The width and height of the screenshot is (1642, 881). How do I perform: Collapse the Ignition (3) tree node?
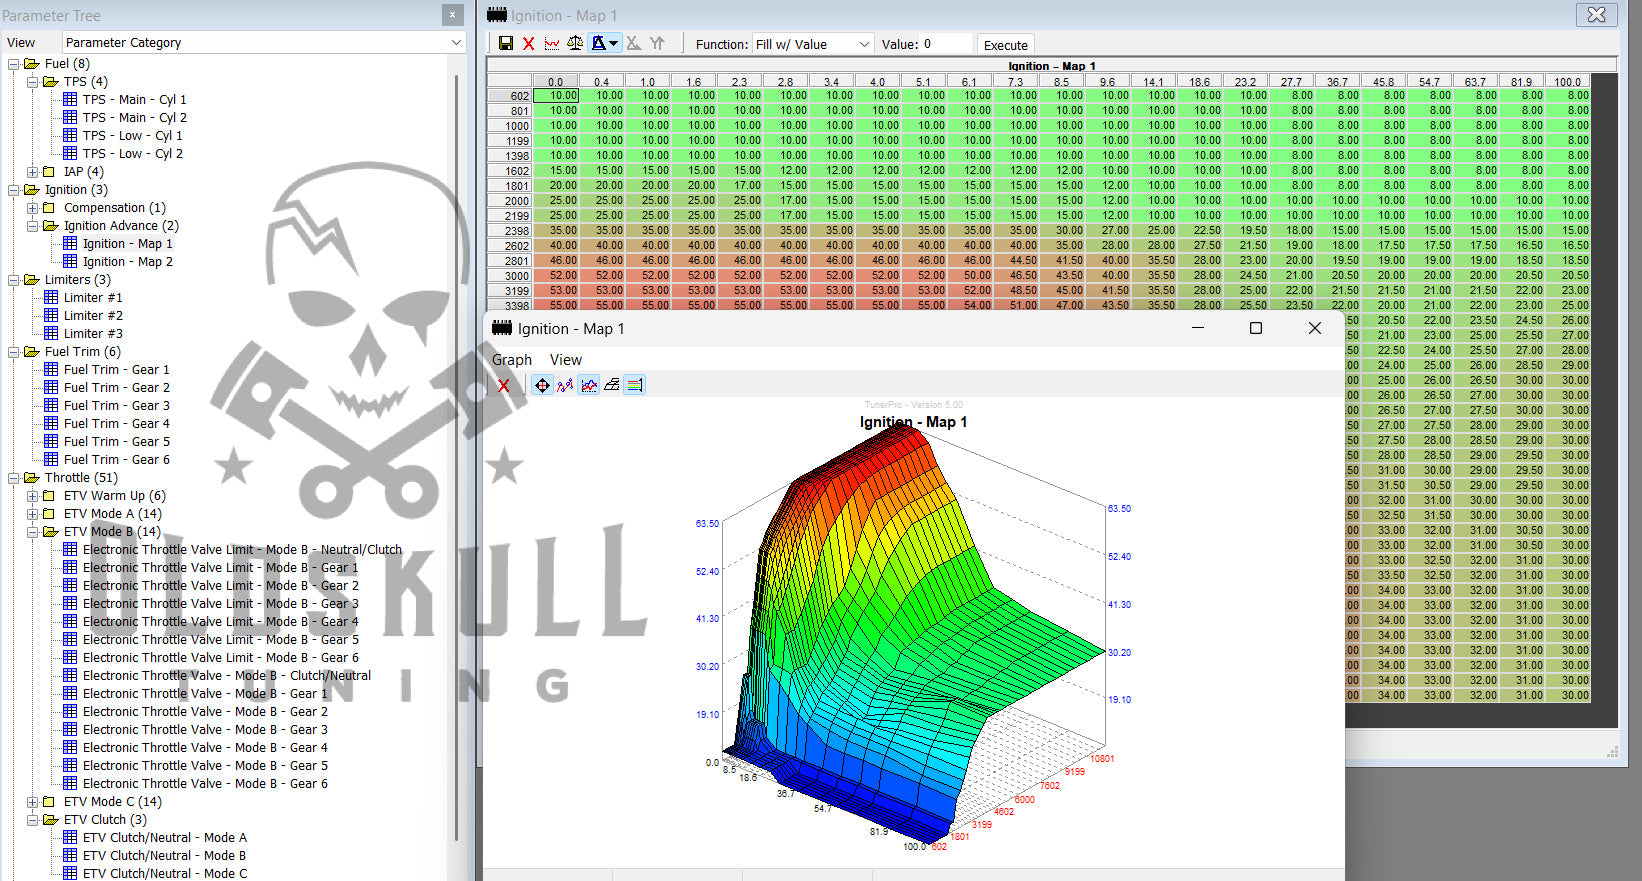click(14, 189)
